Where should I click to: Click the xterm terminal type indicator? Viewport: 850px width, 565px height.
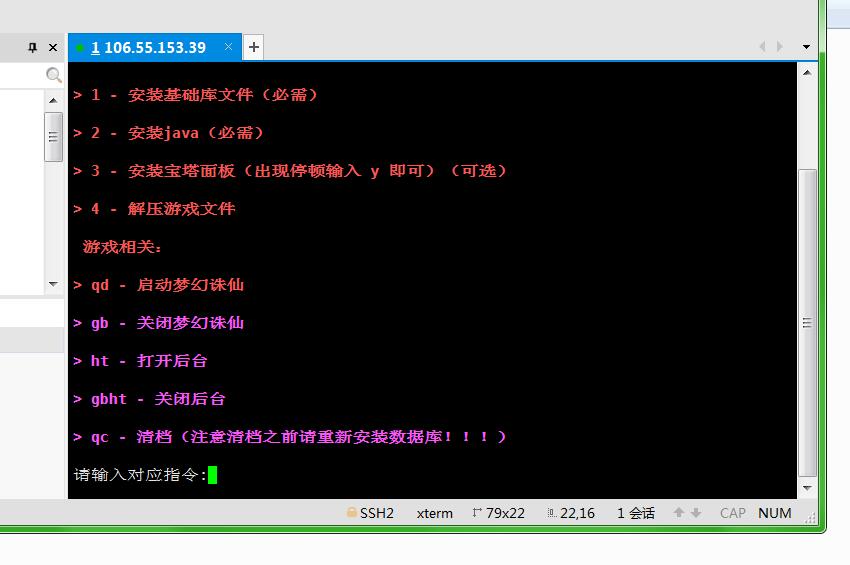coord(434,513)
